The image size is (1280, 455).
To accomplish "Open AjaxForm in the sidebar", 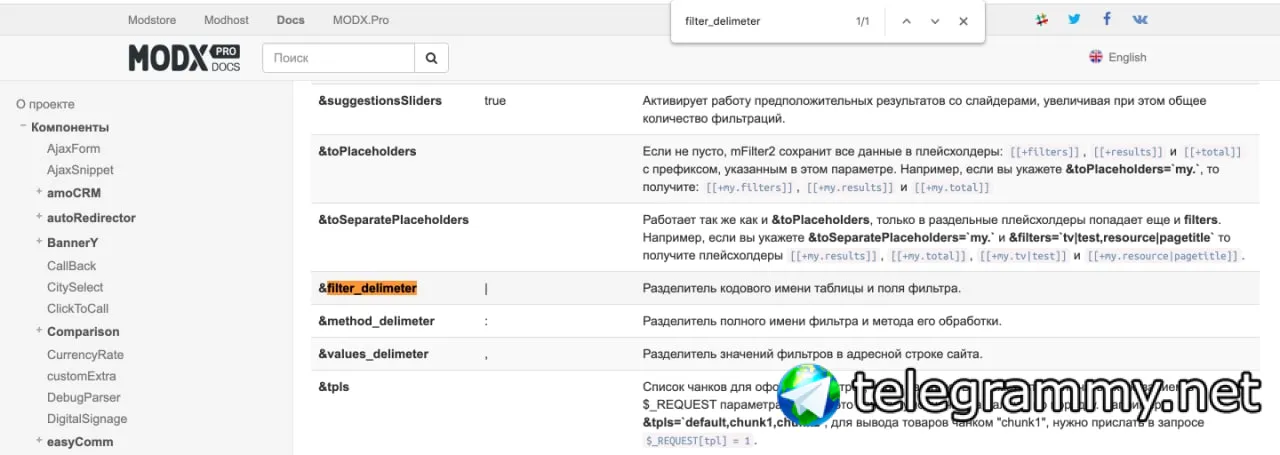I will tap(73, 149).
